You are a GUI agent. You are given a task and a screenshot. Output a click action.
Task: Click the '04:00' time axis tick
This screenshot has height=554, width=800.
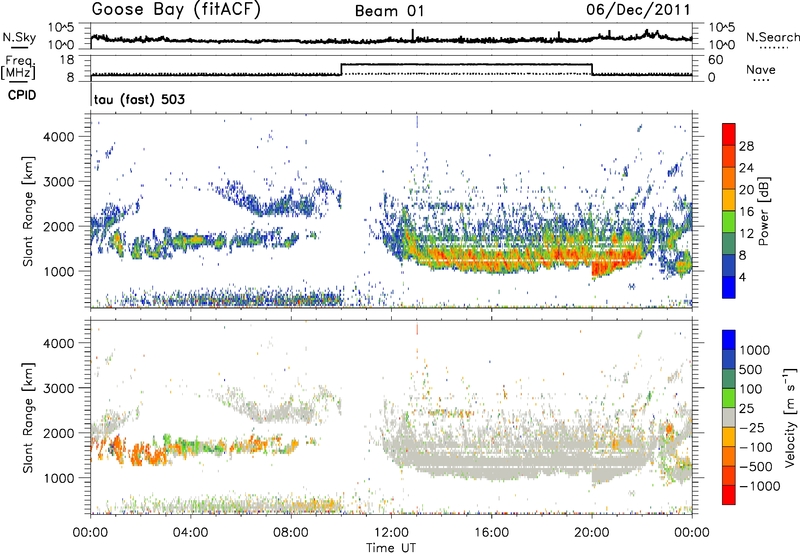pyautogui.click(x=190, y=533)
